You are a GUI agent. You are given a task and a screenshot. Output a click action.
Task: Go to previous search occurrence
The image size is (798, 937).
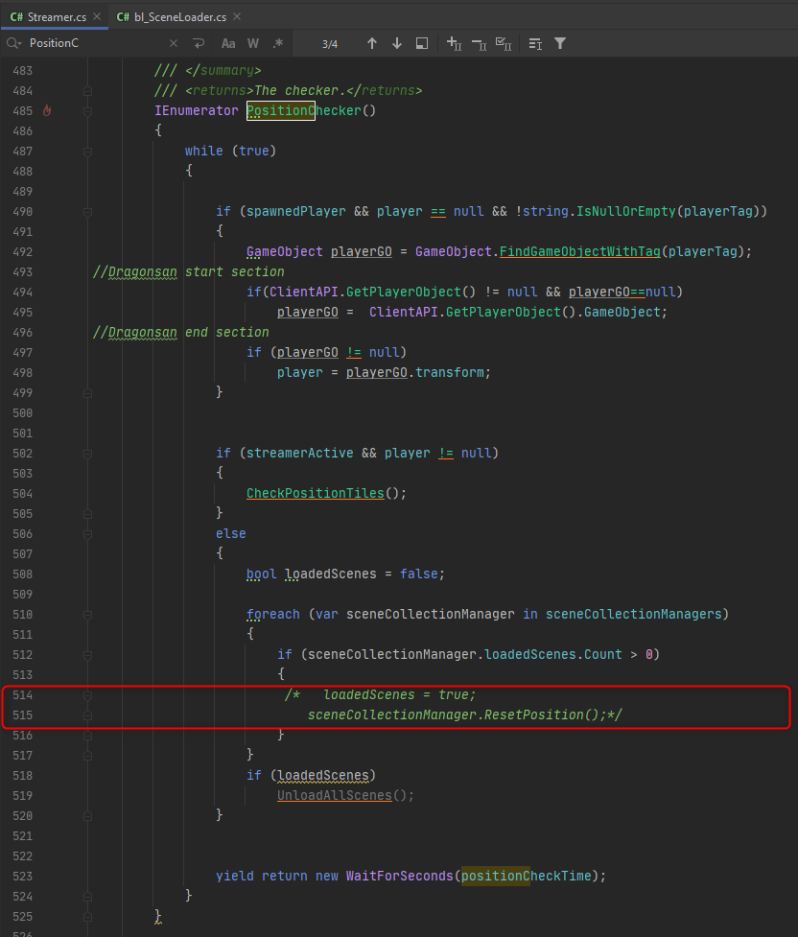coord(372,44)
